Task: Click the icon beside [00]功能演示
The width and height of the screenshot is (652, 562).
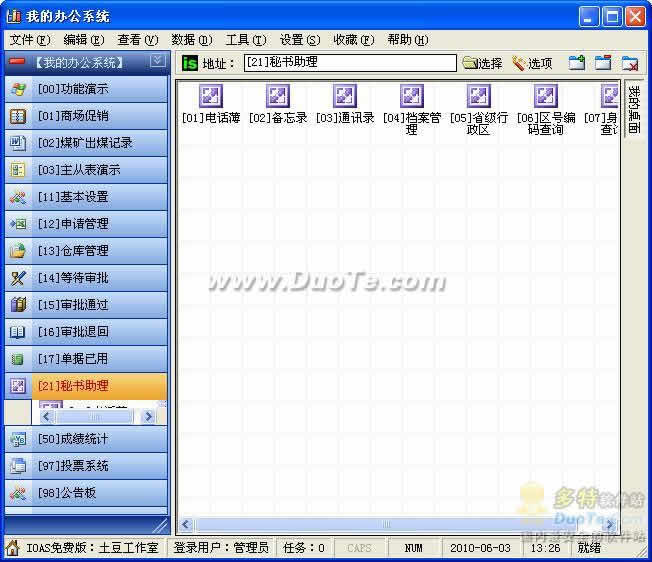Action: (x=18, y=89)
